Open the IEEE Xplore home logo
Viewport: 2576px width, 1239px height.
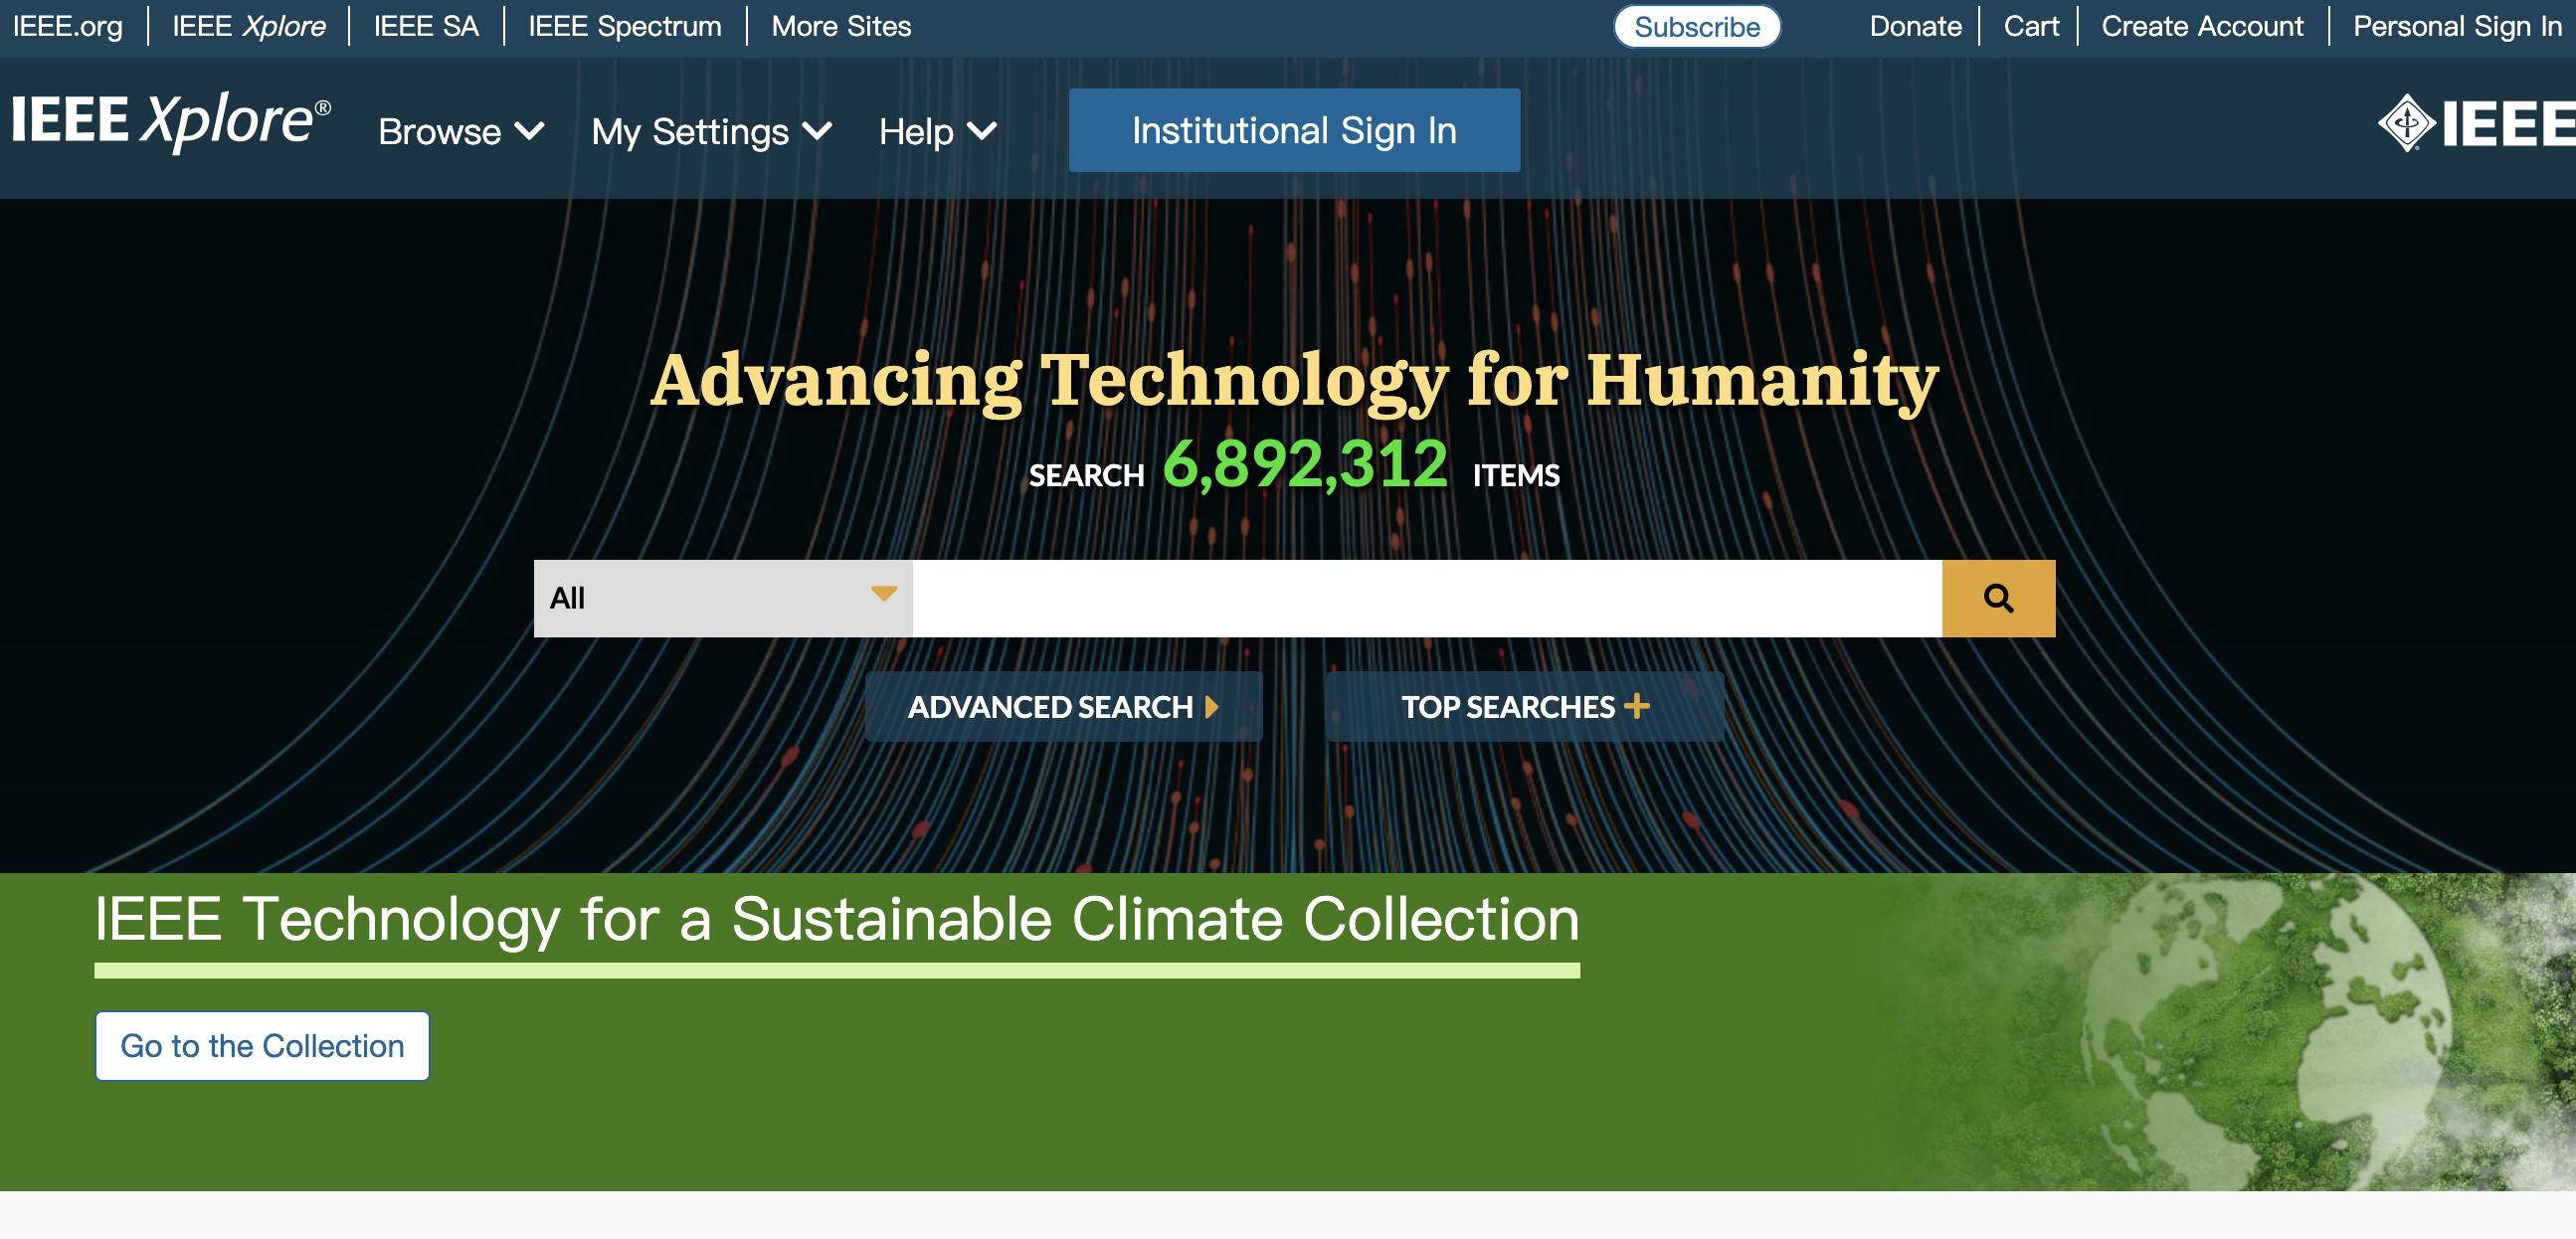tap(171, 121)
